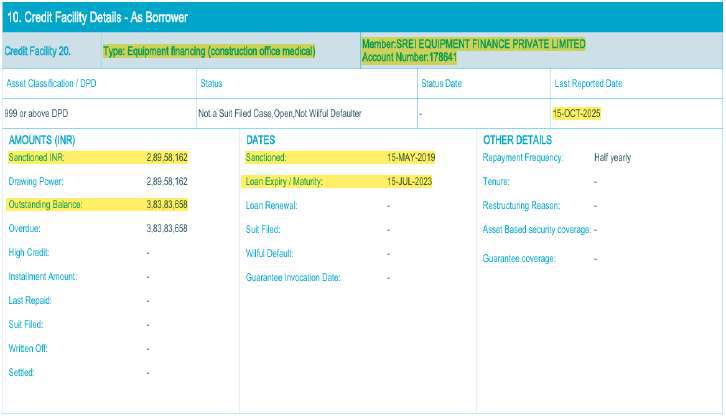Click the 'OTHER DETAILS' section heading
726x418 pixels.
[x=517, y=140]
